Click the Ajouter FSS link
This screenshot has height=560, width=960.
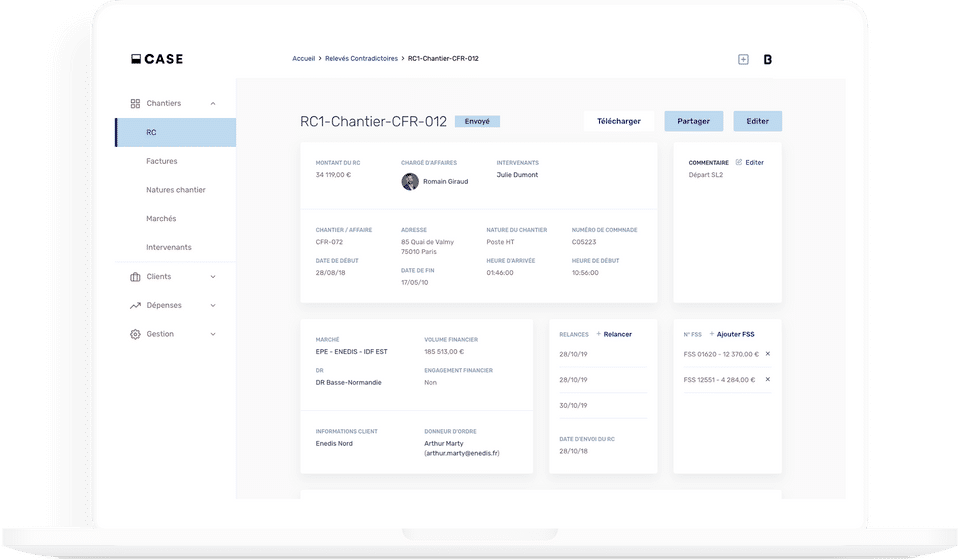point(735,334)
